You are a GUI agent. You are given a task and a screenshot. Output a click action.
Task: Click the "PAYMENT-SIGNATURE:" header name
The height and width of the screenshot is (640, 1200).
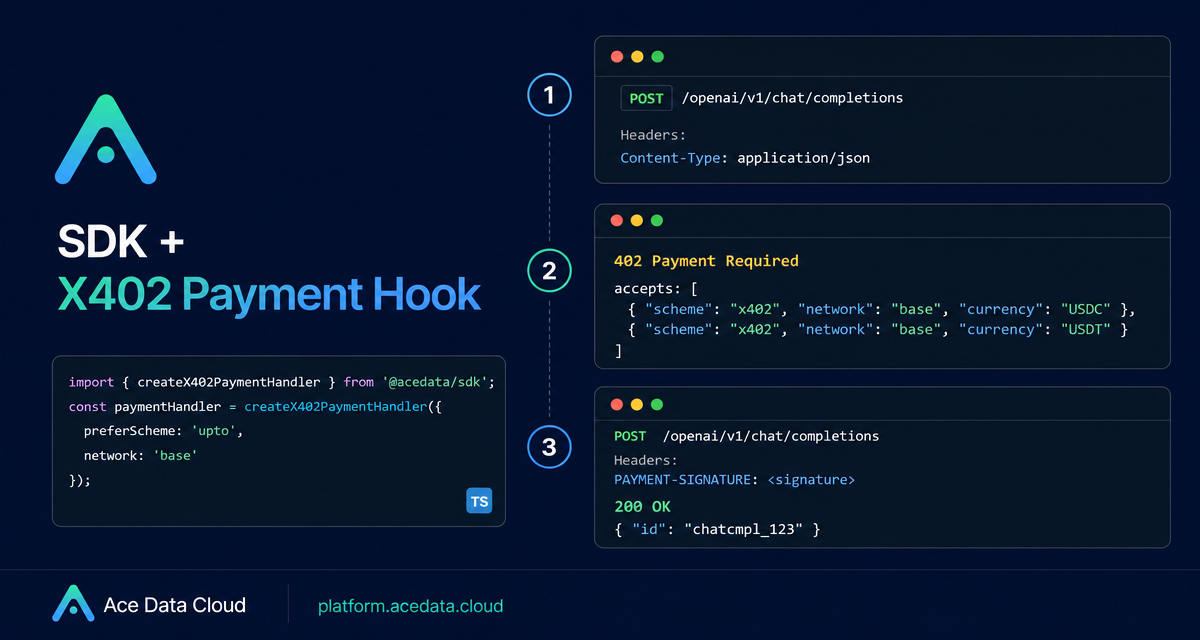click(x=686, y=480)
